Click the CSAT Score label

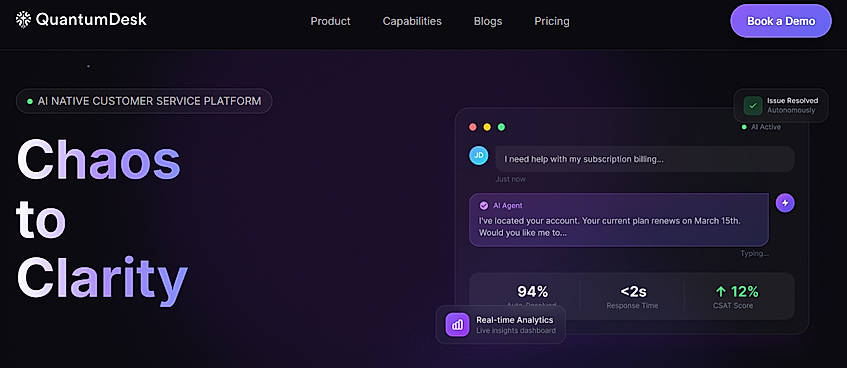coord(733,306)
